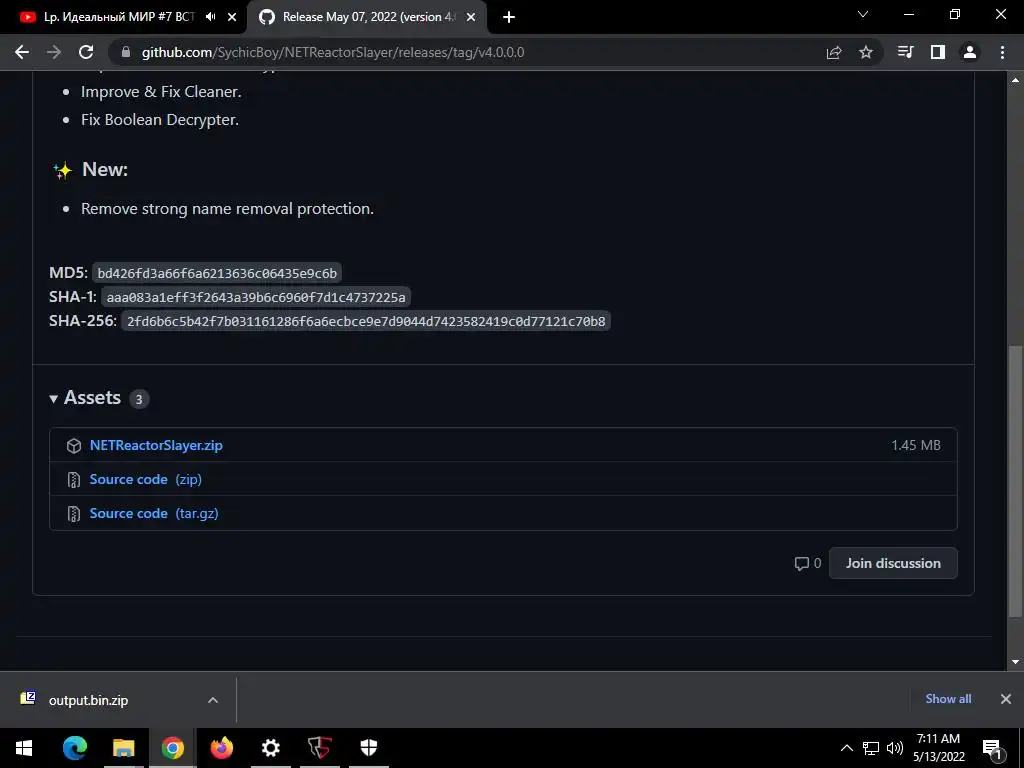
Task: Mute the YouTube tab audio icon
Action: (x=210, y=17)
